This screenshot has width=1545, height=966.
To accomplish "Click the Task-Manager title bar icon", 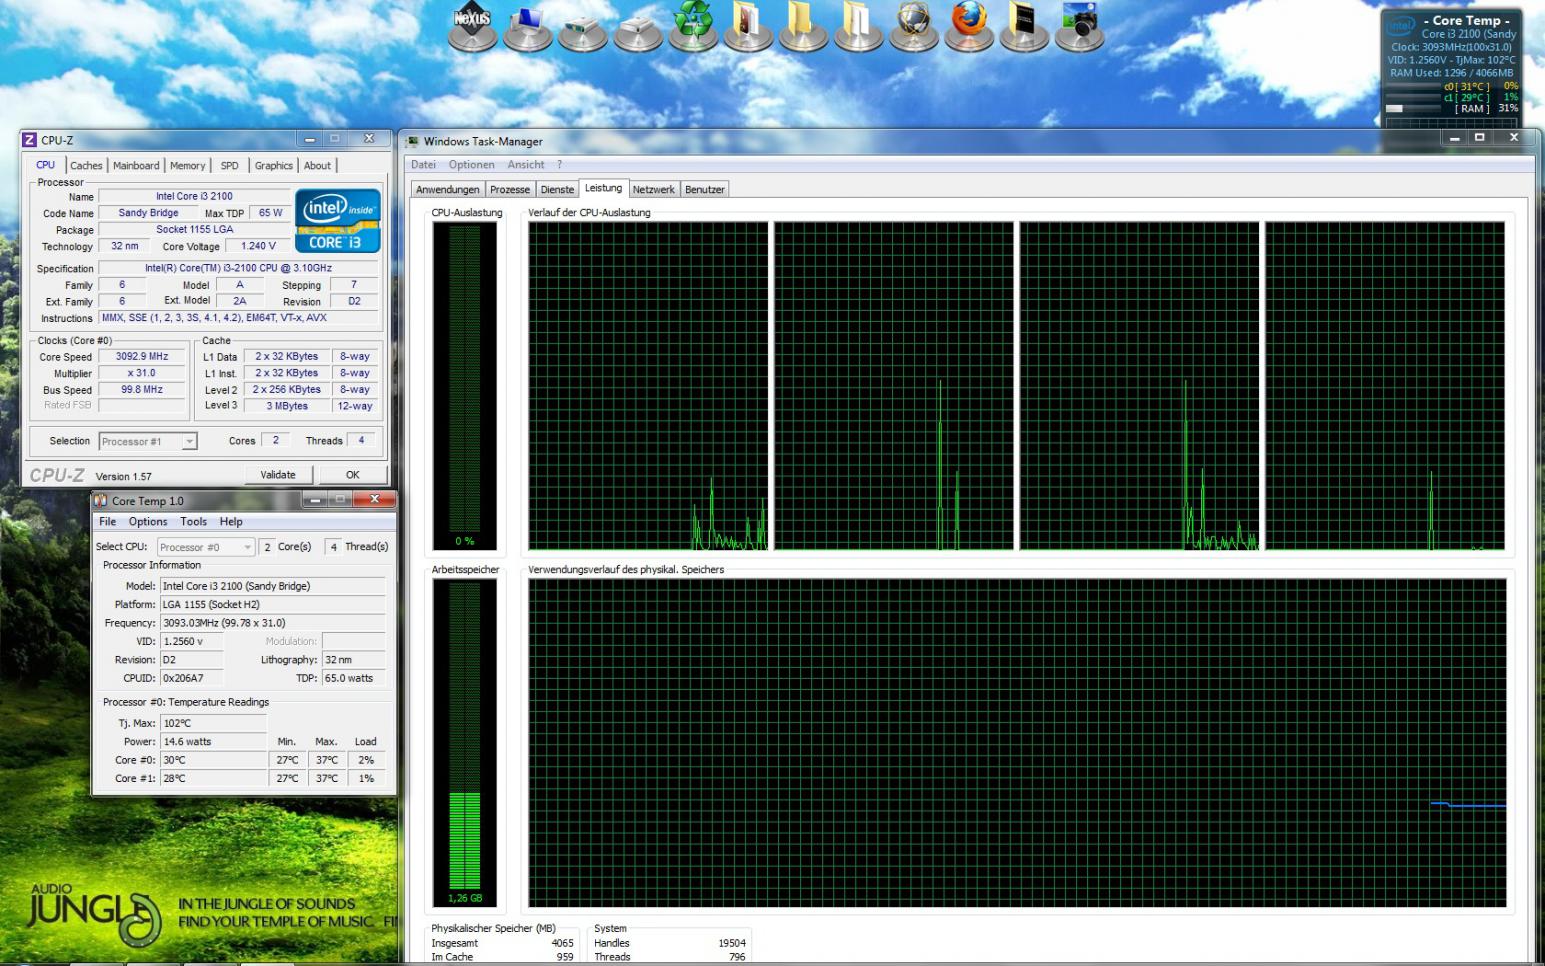I will click(412, 141).
